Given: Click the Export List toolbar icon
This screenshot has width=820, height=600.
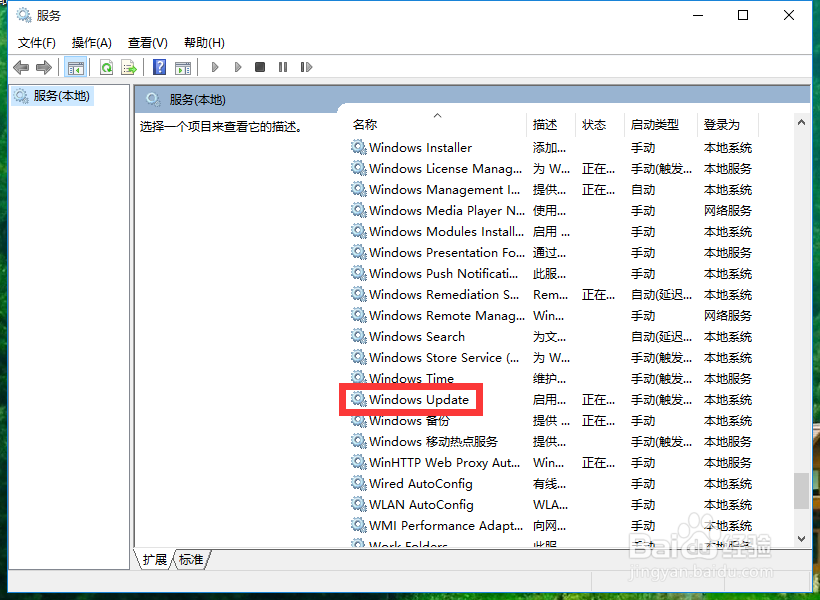Looking at the screenshot, I should (x=129, y=67).
